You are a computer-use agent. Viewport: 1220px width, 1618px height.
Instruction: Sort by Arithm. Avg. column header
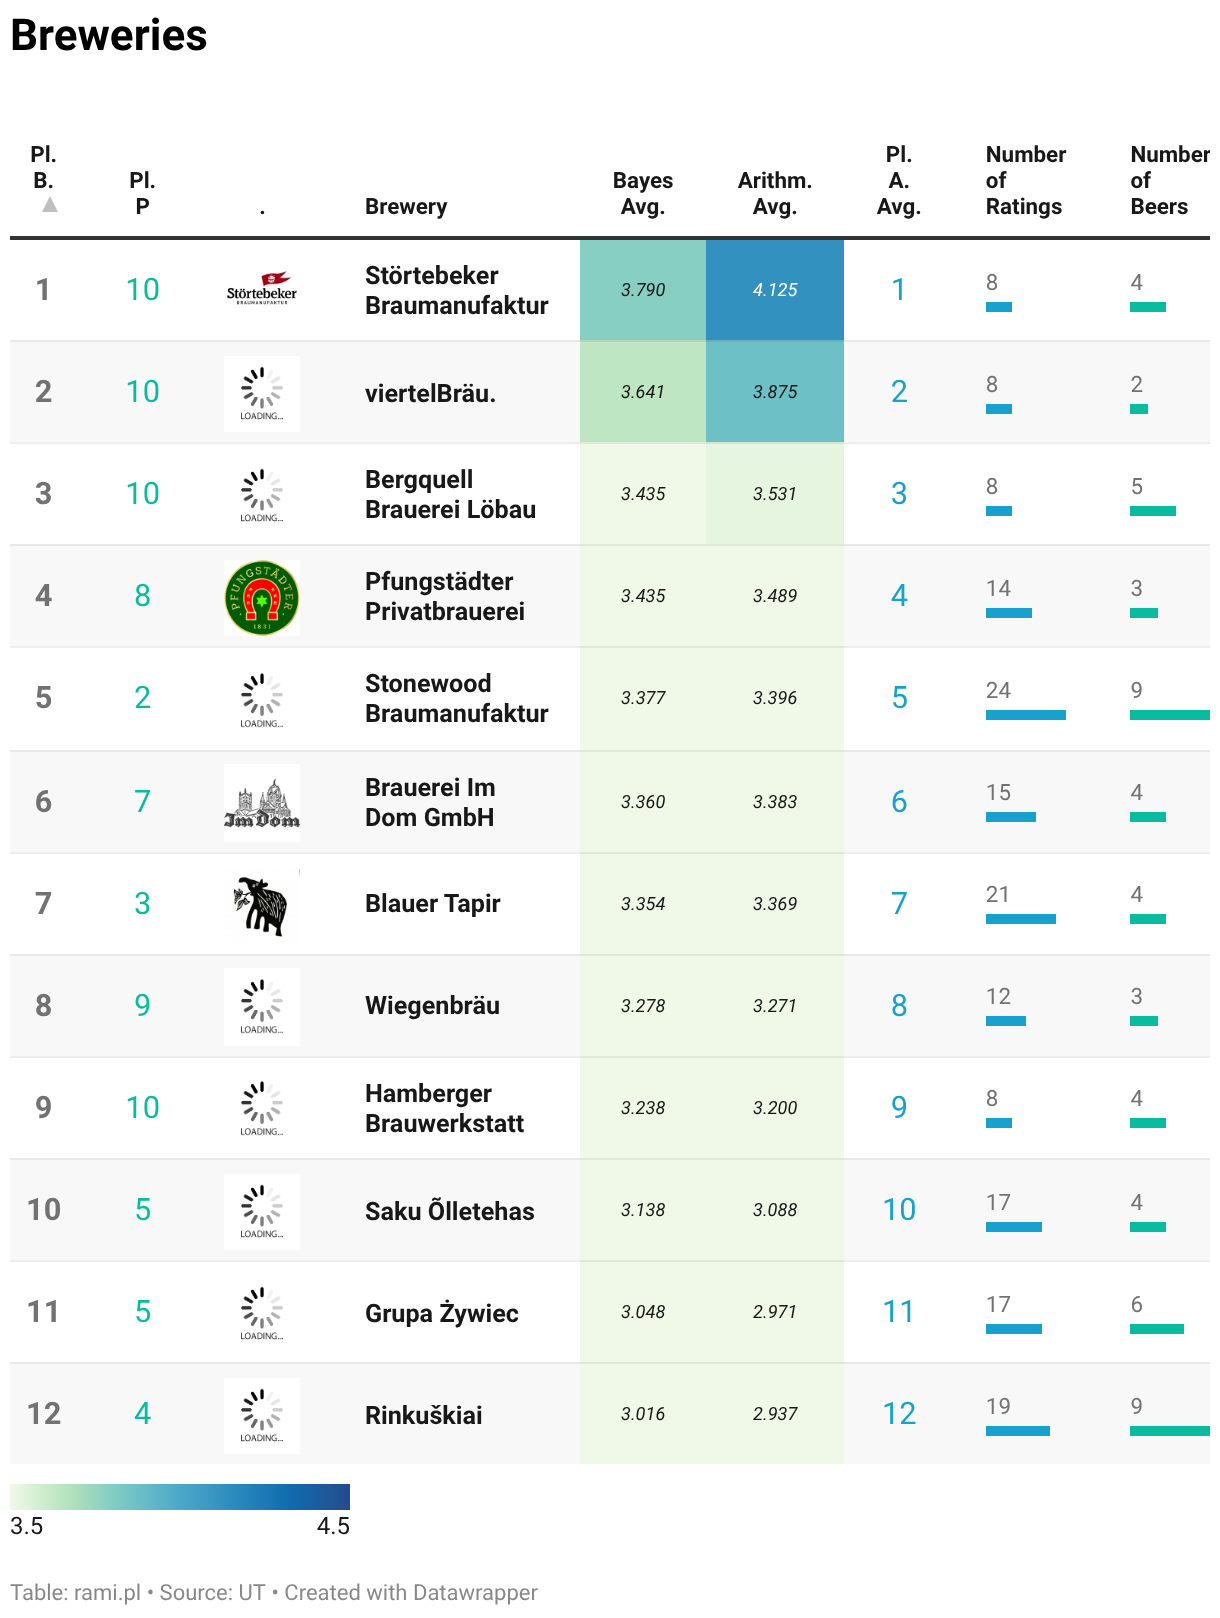point(775,193)
